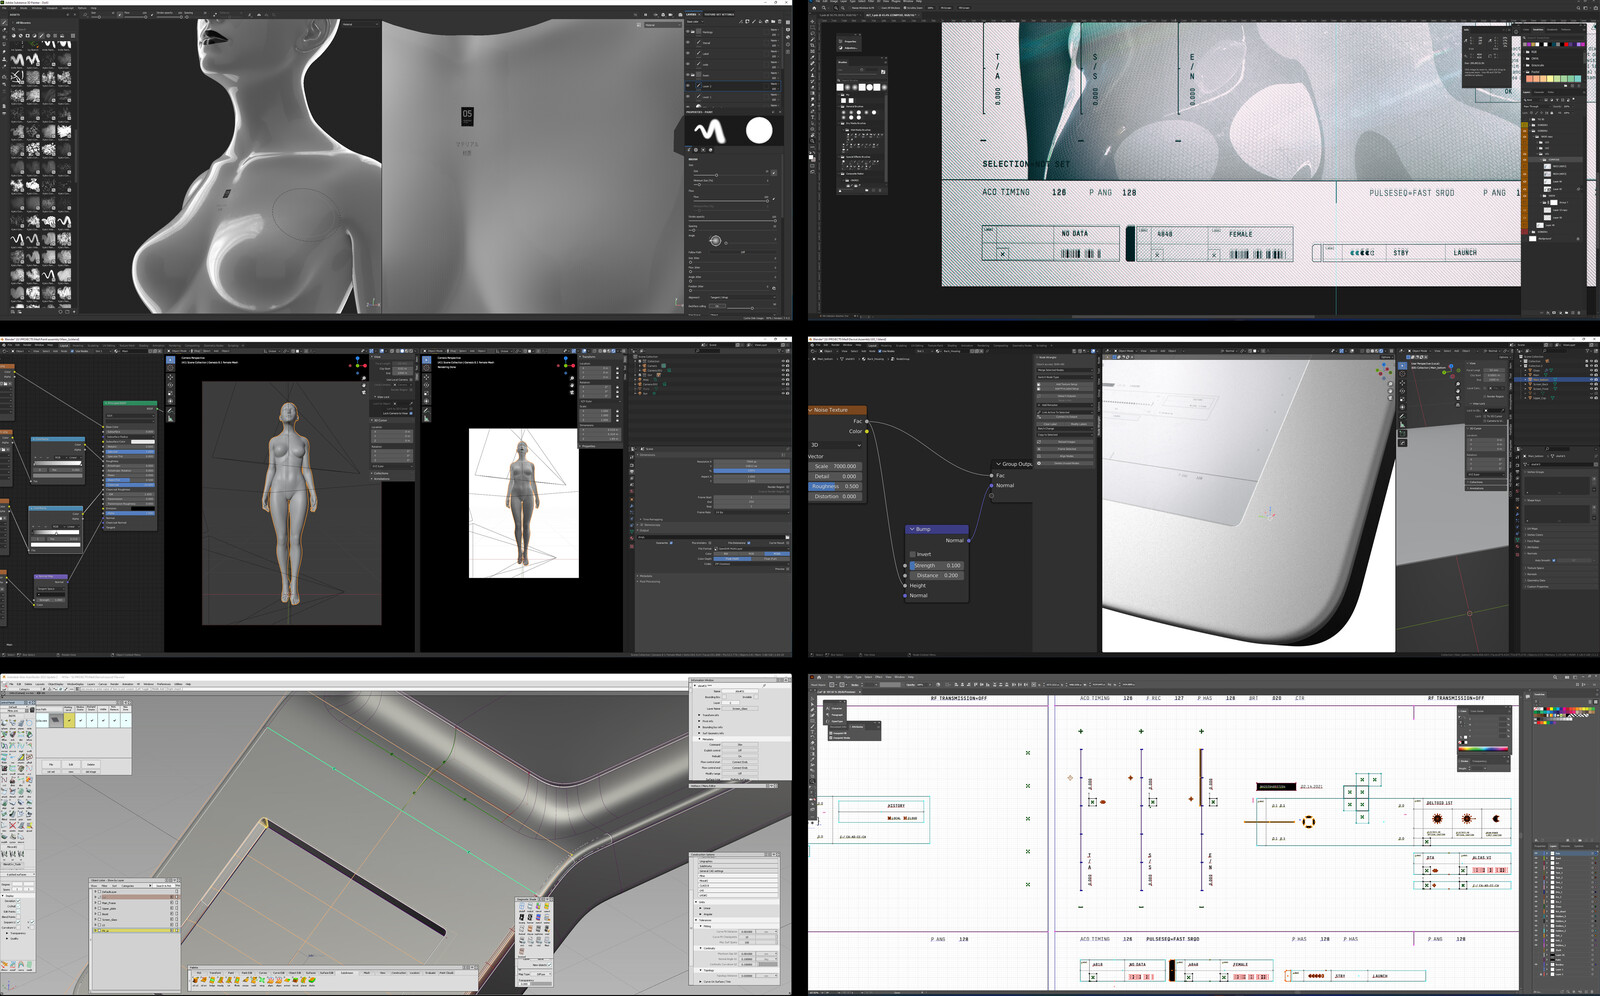Toggle the Invert checkbox on the Bump node
Screen dimensions: 1600x996
click(912, 554)
